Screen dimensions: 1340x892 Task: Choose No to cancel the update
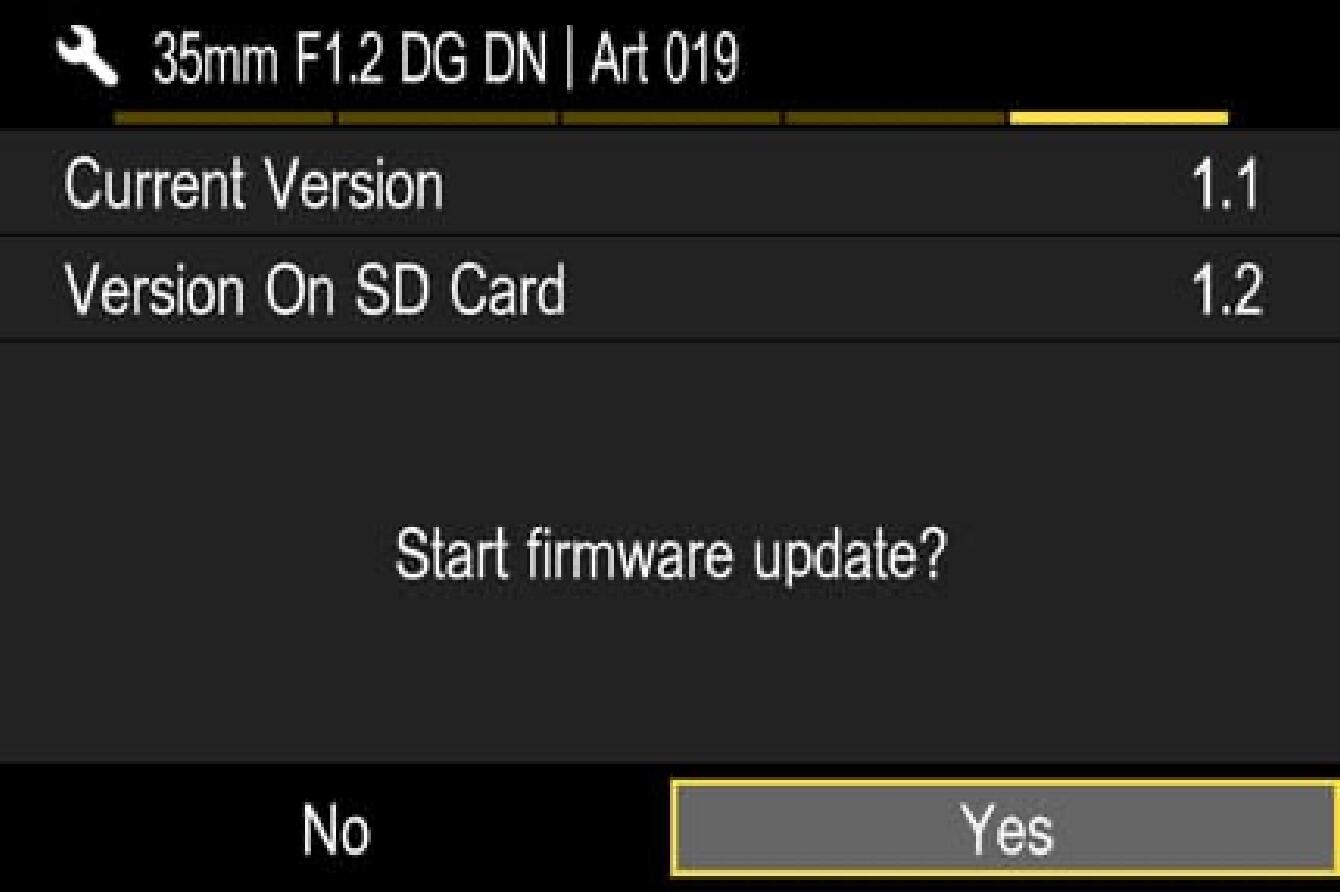coord(335,831)
